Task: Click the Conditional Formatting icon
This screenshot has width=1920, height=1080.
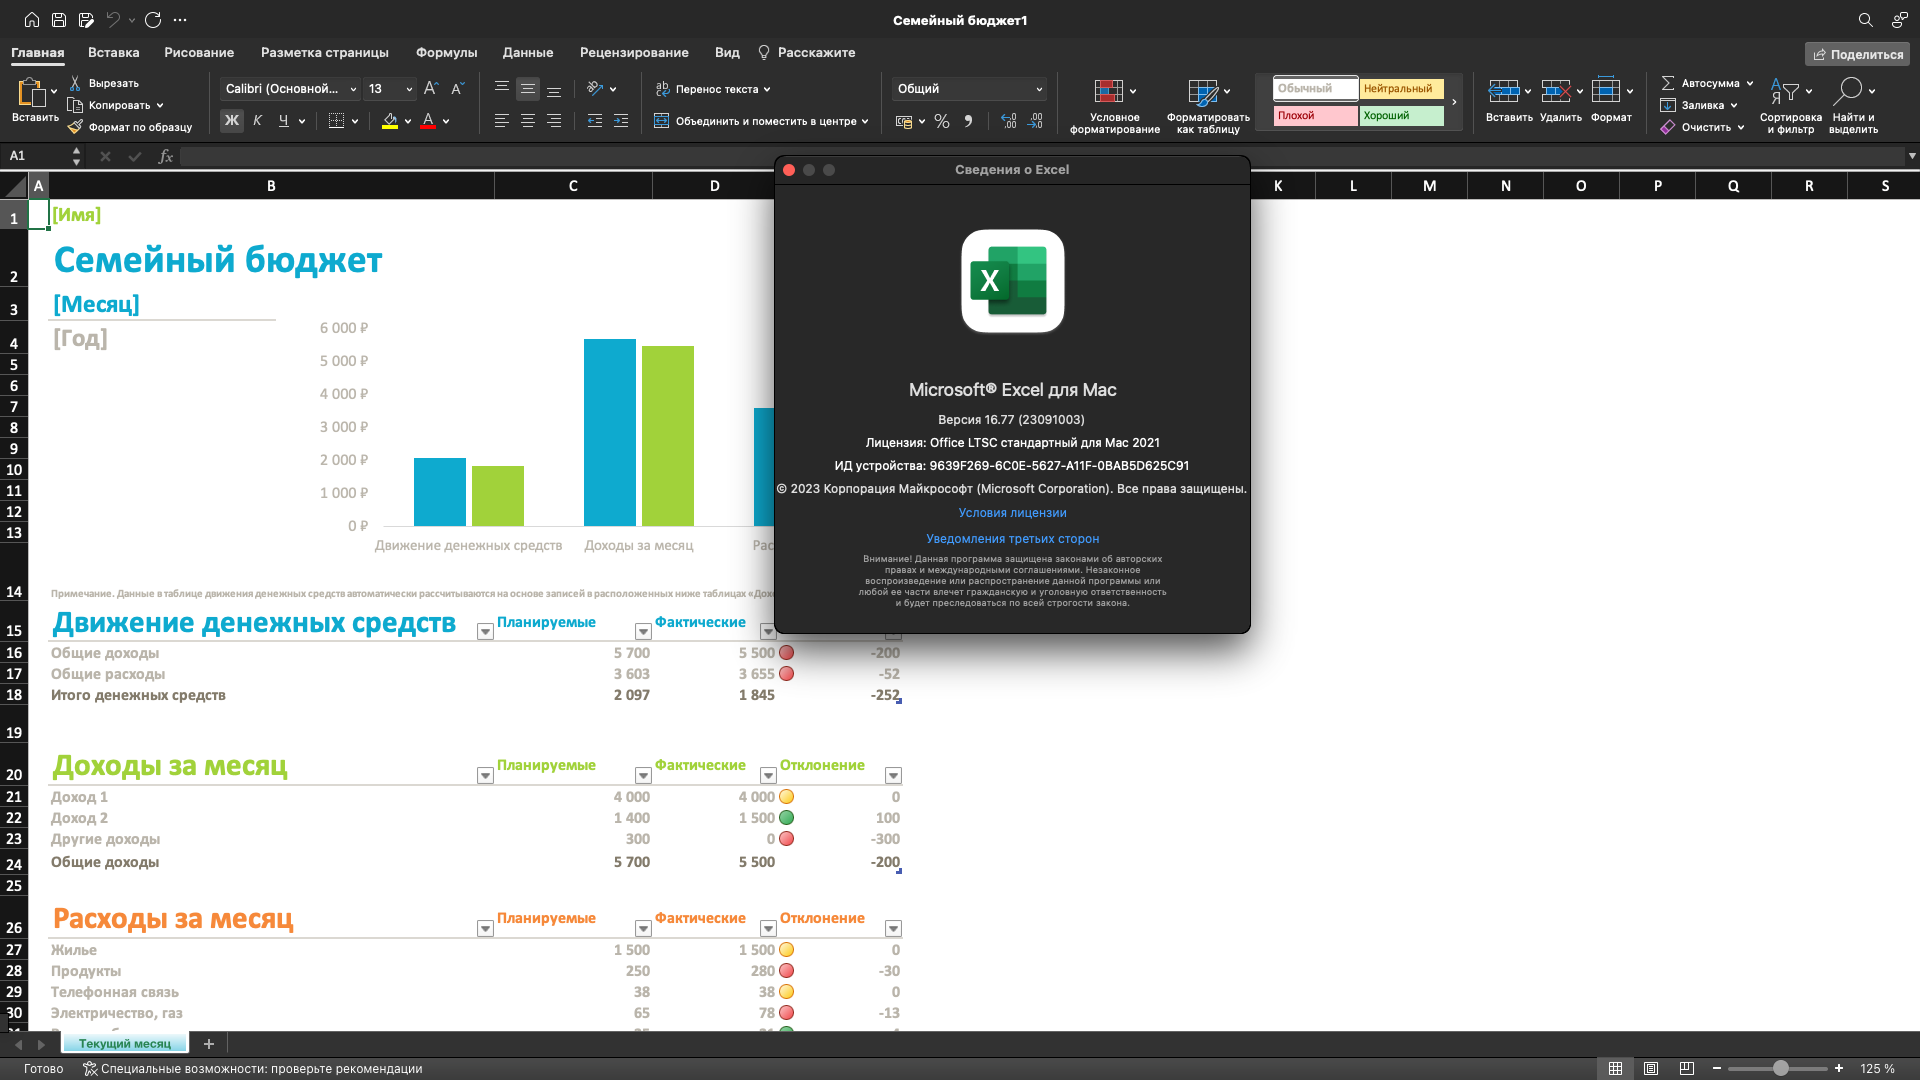Action: (x=1108, y=92)
